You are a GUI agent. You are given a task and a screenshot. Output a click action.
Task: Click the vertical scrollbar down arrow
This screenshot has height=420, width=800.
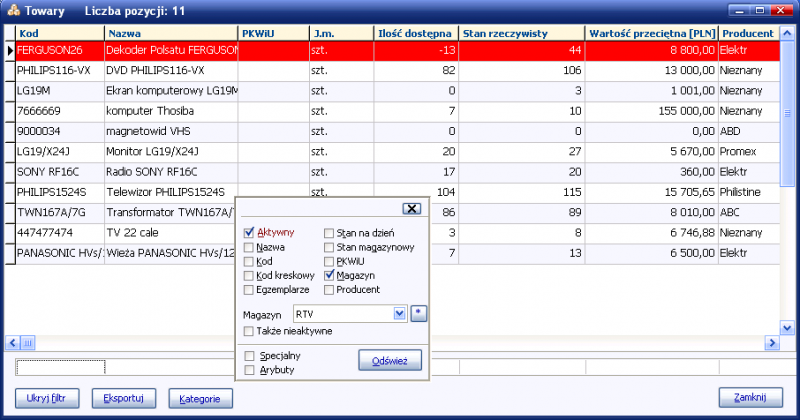(x=787, y=328)
